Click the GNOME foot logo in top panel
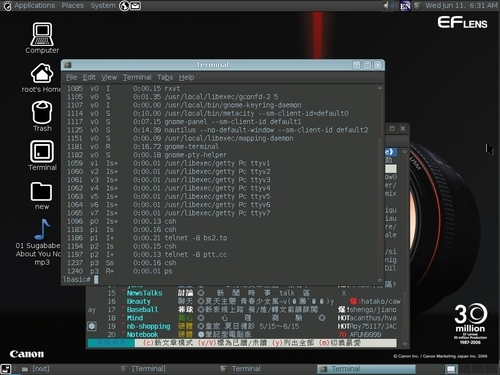This screenshot has height=375, width=500. pyautogui.click(x=7, y=6)
